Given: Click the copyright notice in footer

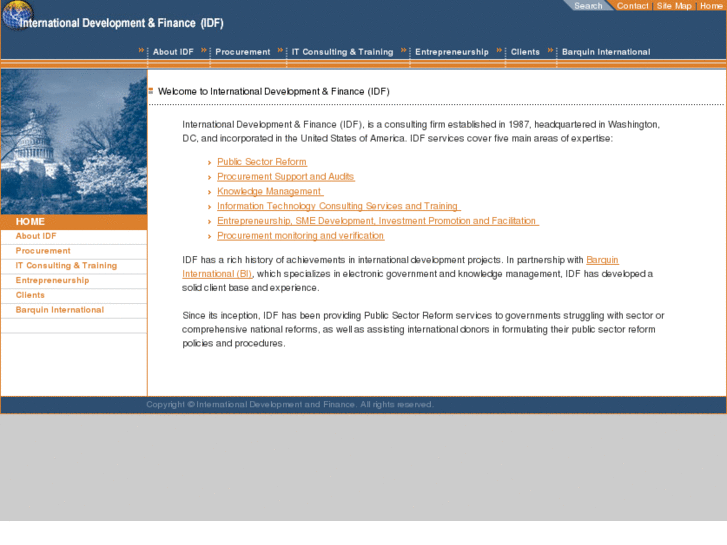Looking at the screenshot, I should [290, 404].
